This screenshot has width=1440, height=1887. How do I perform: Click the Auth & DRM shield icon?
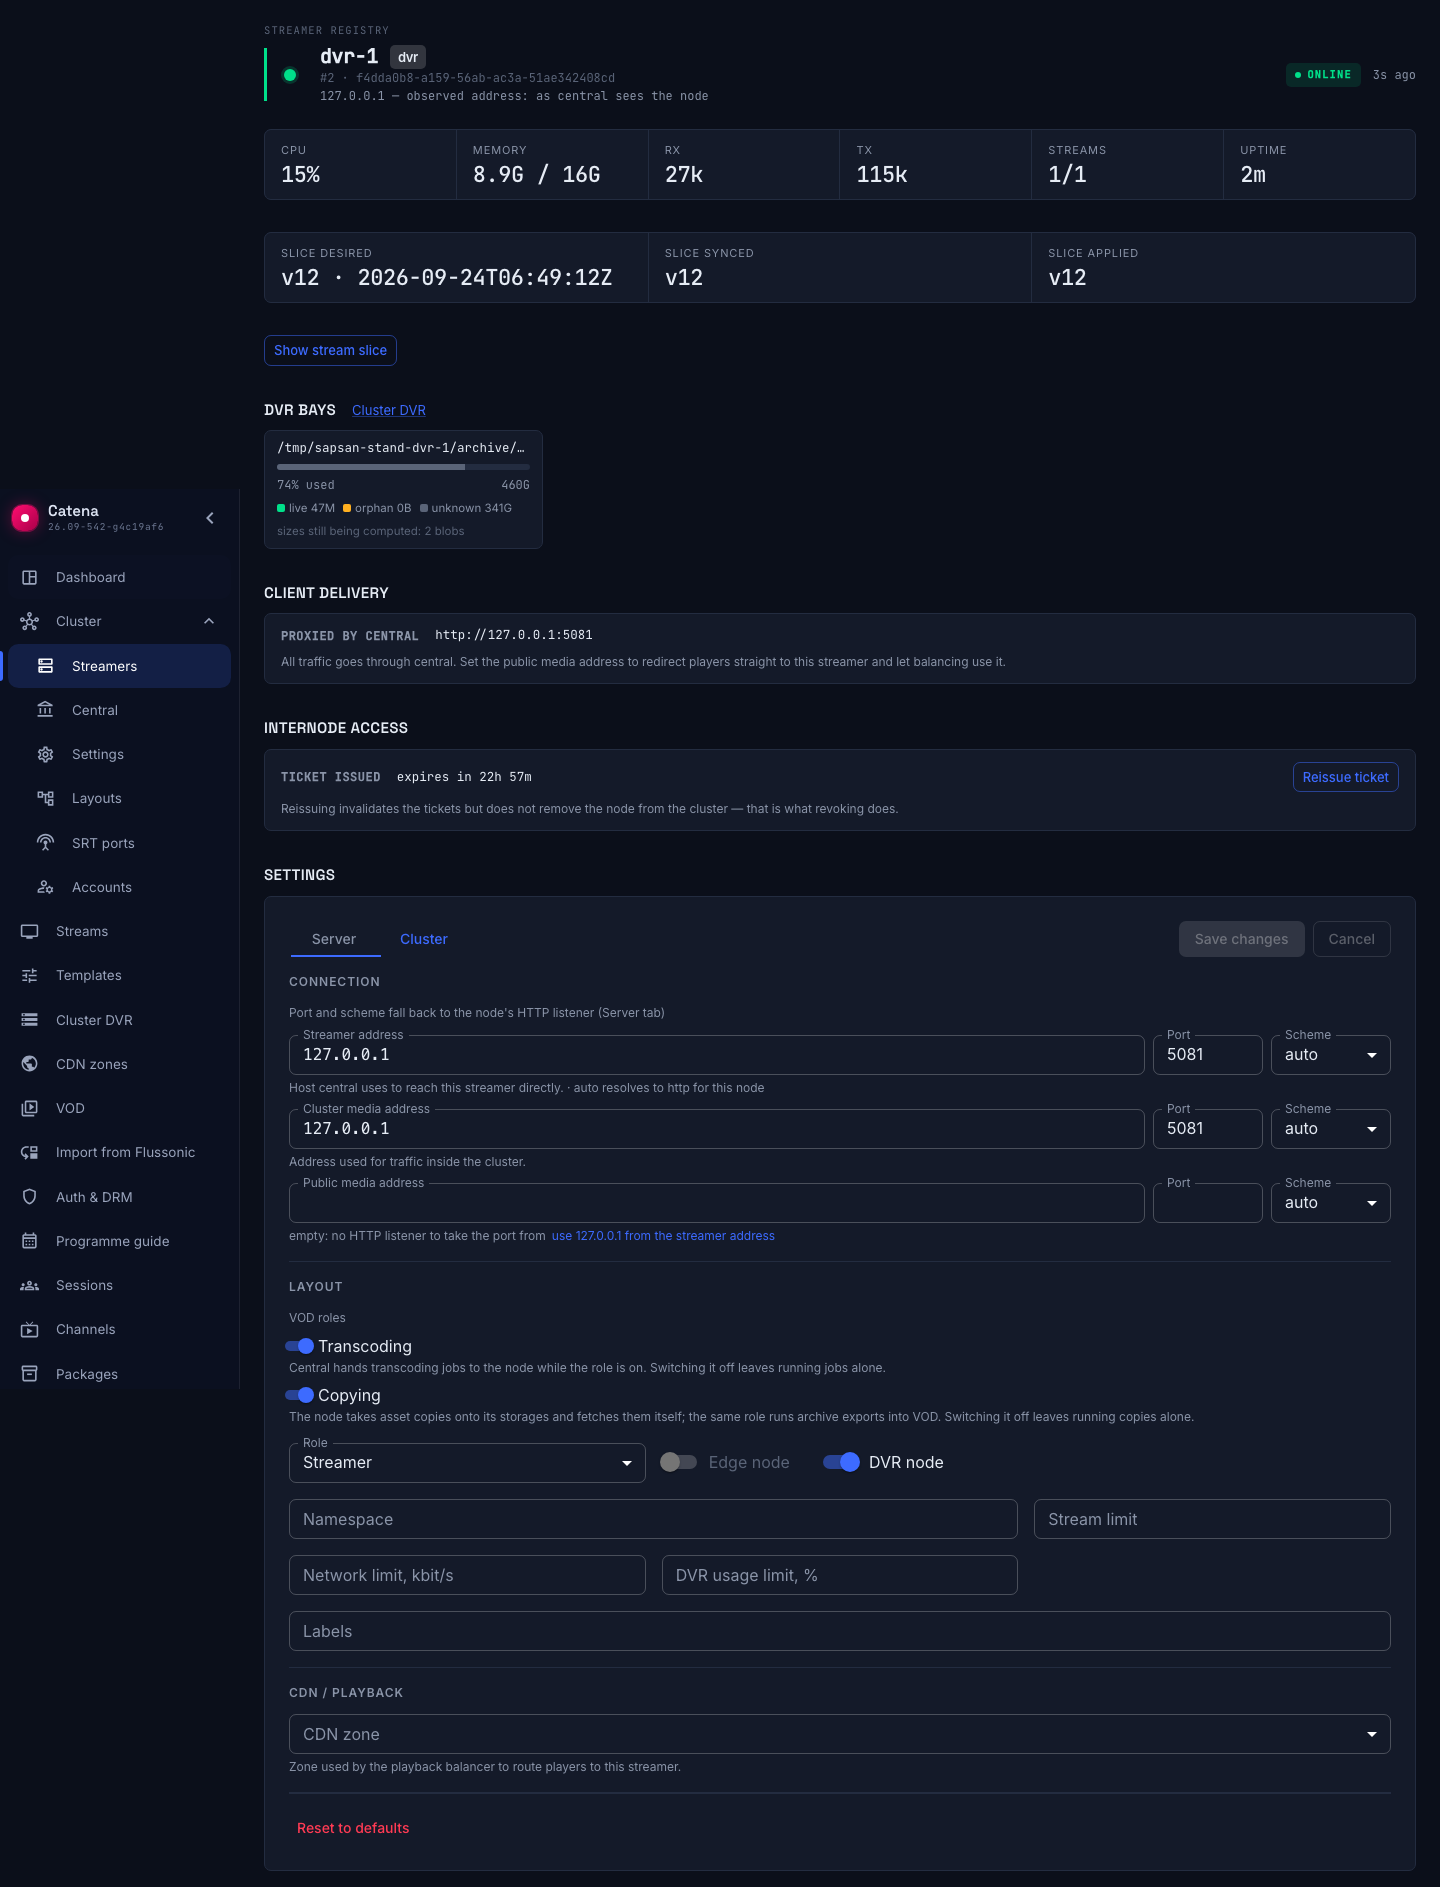(30, 1197)
